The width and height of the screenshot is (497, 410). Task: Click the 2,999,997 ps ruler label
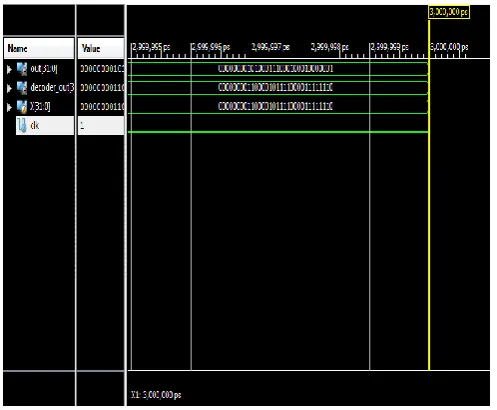[x=270, y=47]
